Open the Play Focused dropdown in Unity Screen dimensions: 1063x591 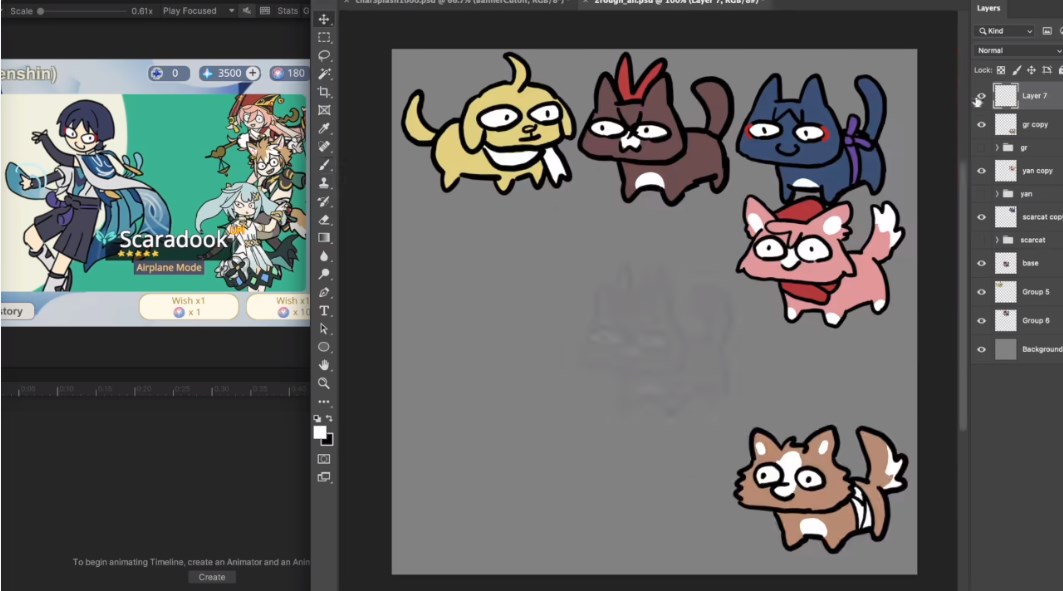point(199,11)
